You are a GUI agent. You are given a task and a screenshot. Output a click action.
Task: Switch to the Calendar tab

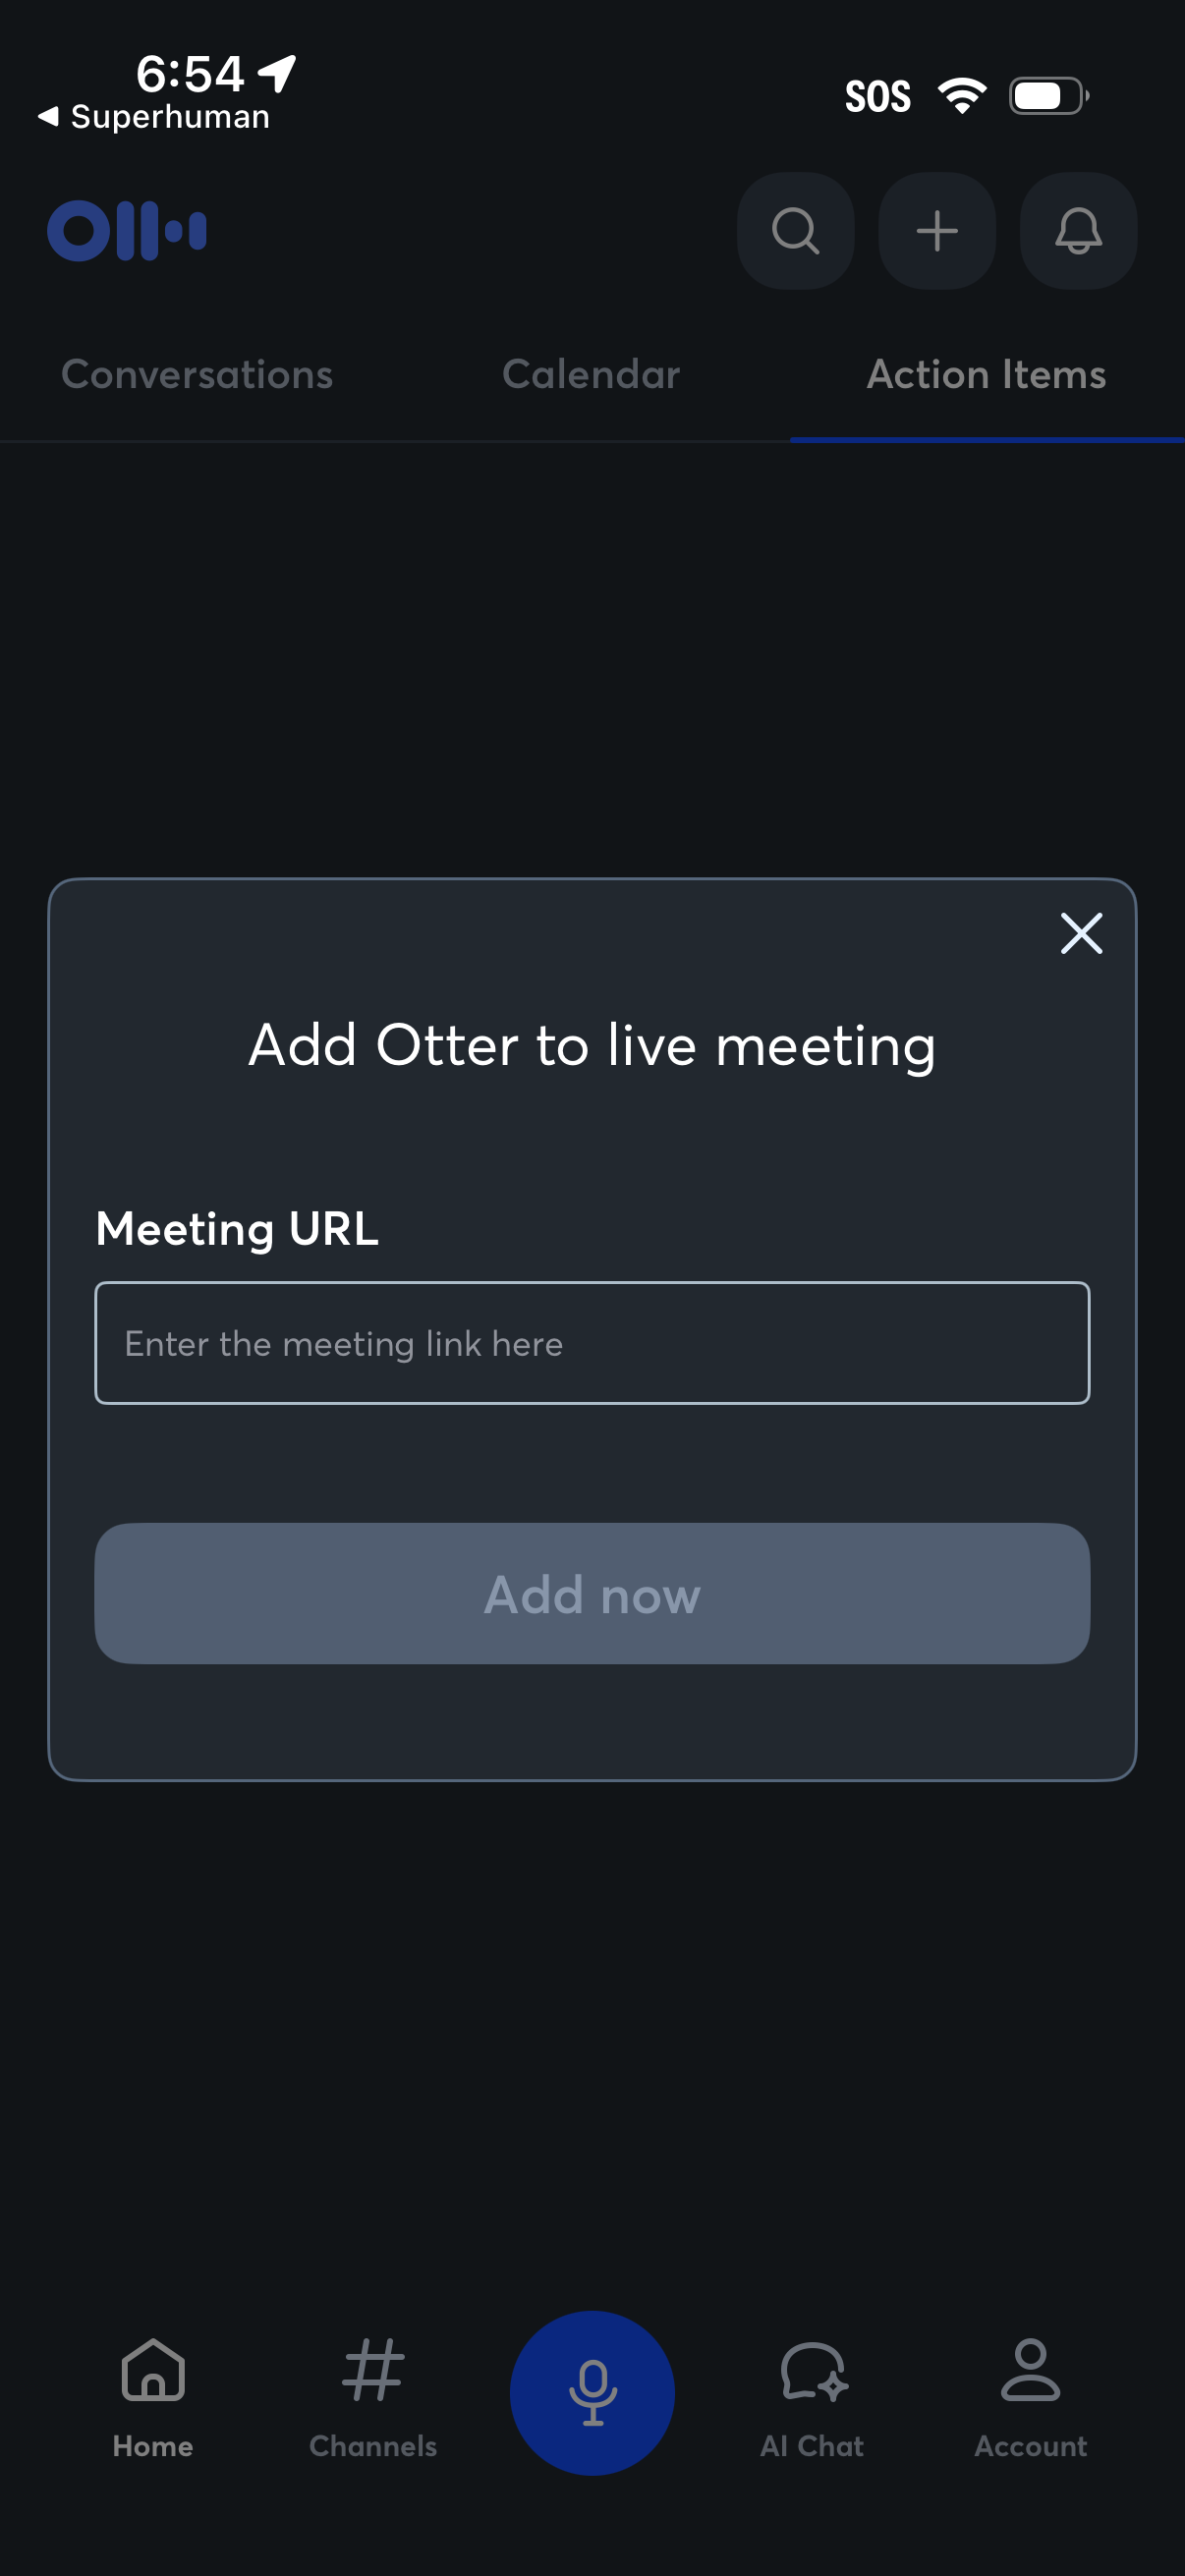590,374
